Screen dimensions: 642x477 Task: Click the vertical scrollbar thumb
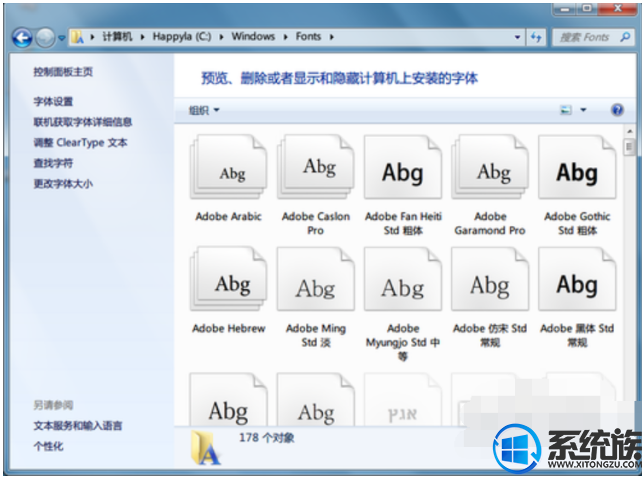pos(630,147)
